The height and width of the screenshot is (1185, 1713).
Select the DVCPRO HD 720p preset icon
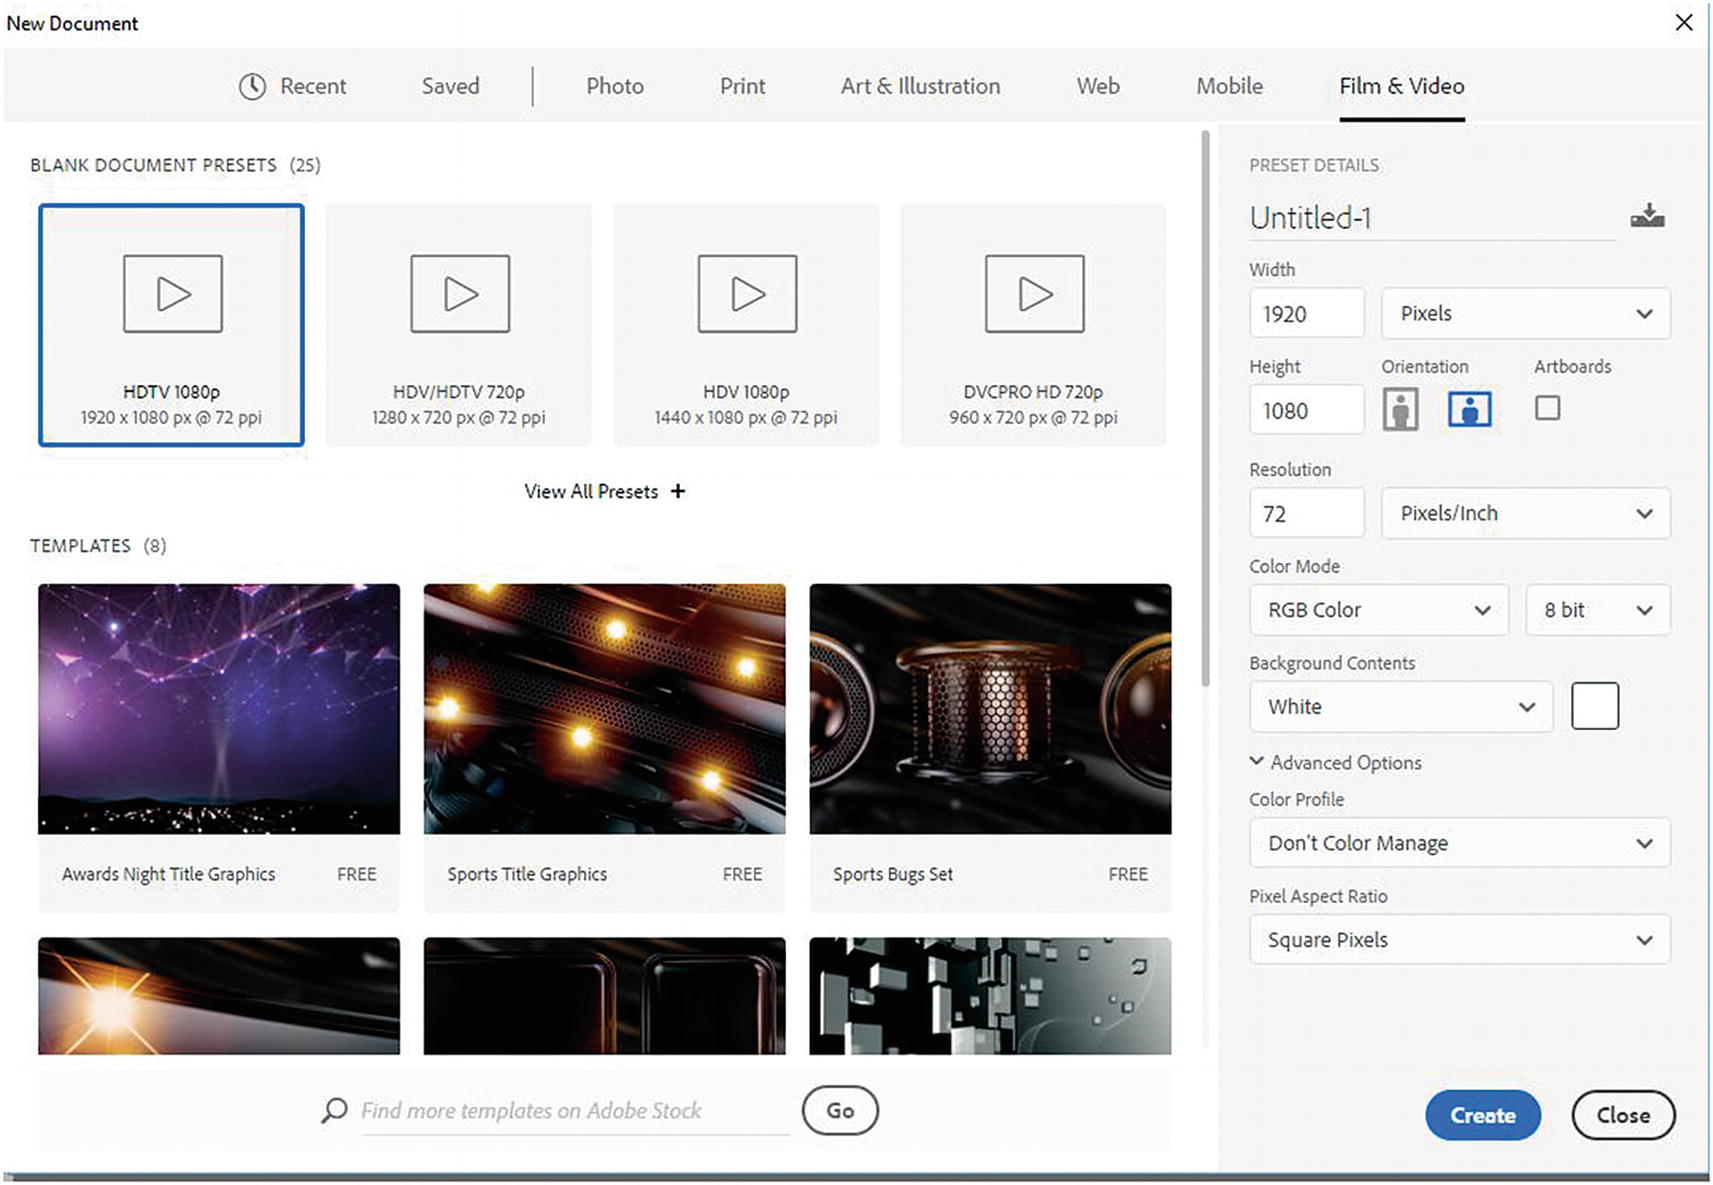coord(1034,294)
